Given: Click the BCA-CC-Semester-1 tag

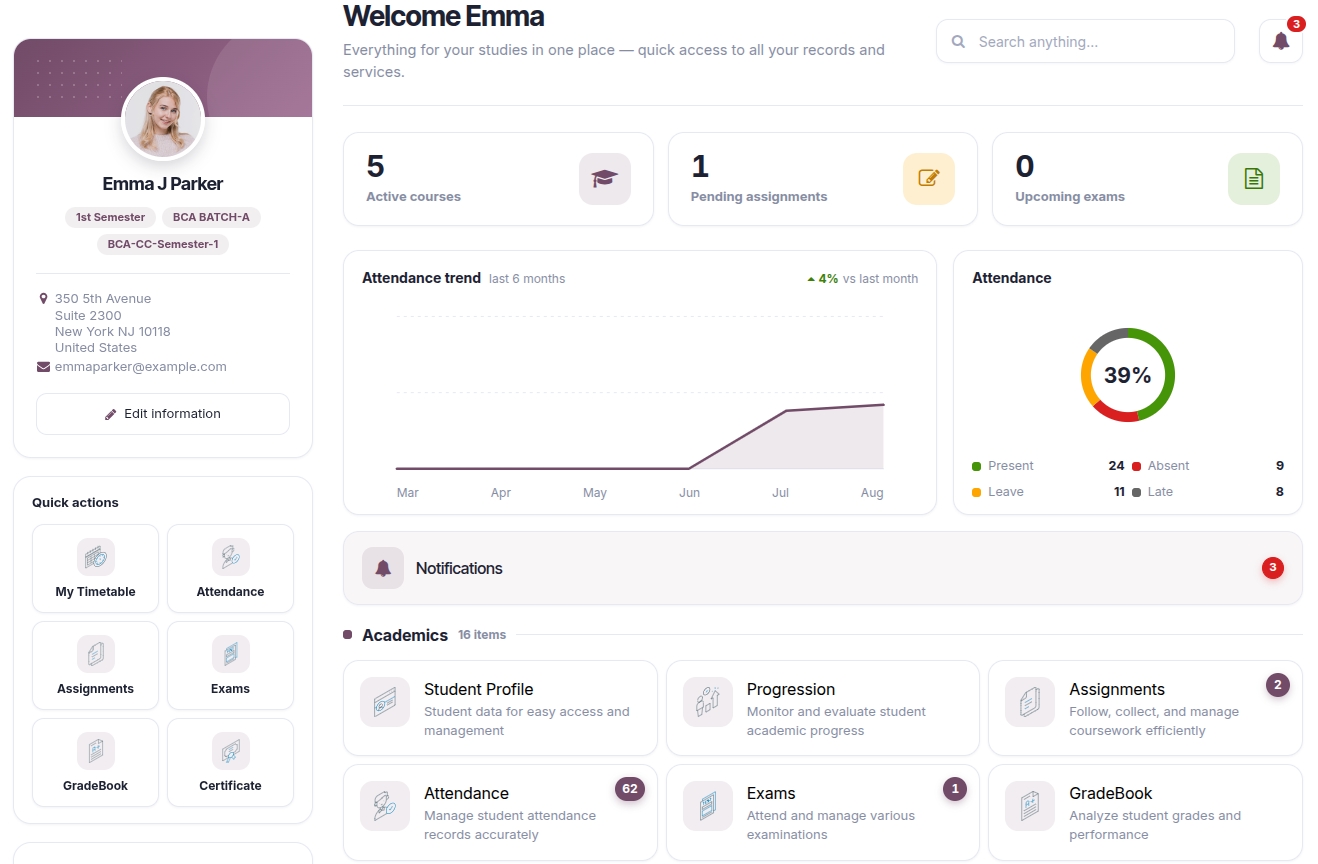Looking at the screenshot, I should click(163, 244).
